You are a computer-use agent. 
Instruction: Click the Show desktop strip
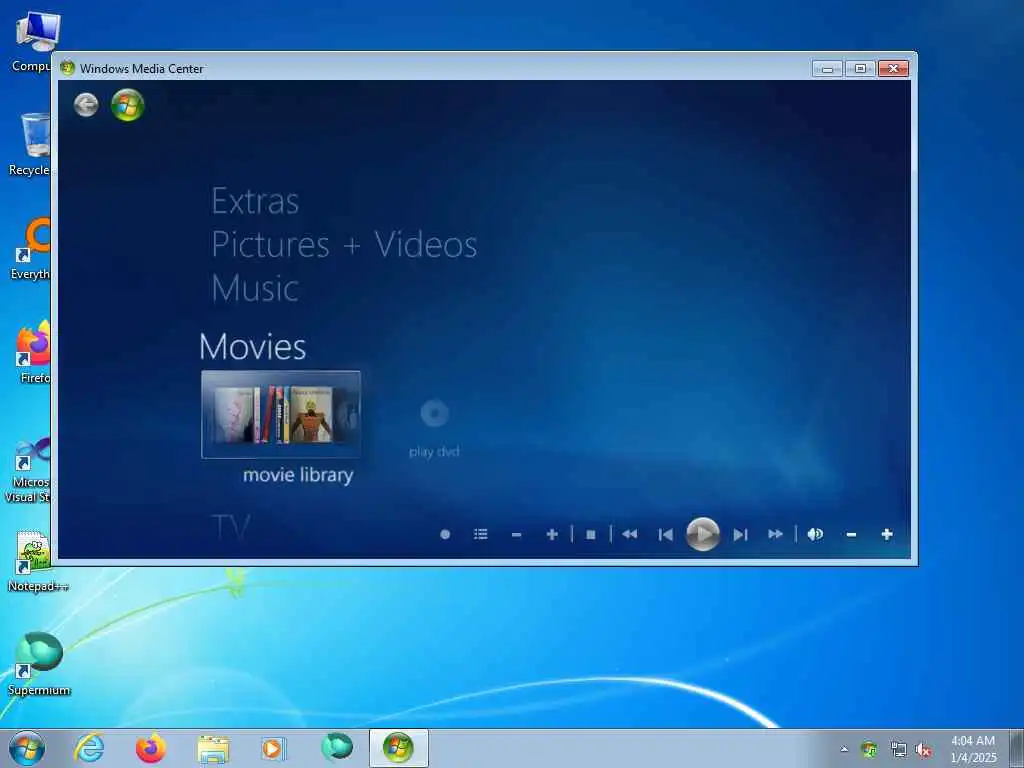click(x=1016, y=749)
